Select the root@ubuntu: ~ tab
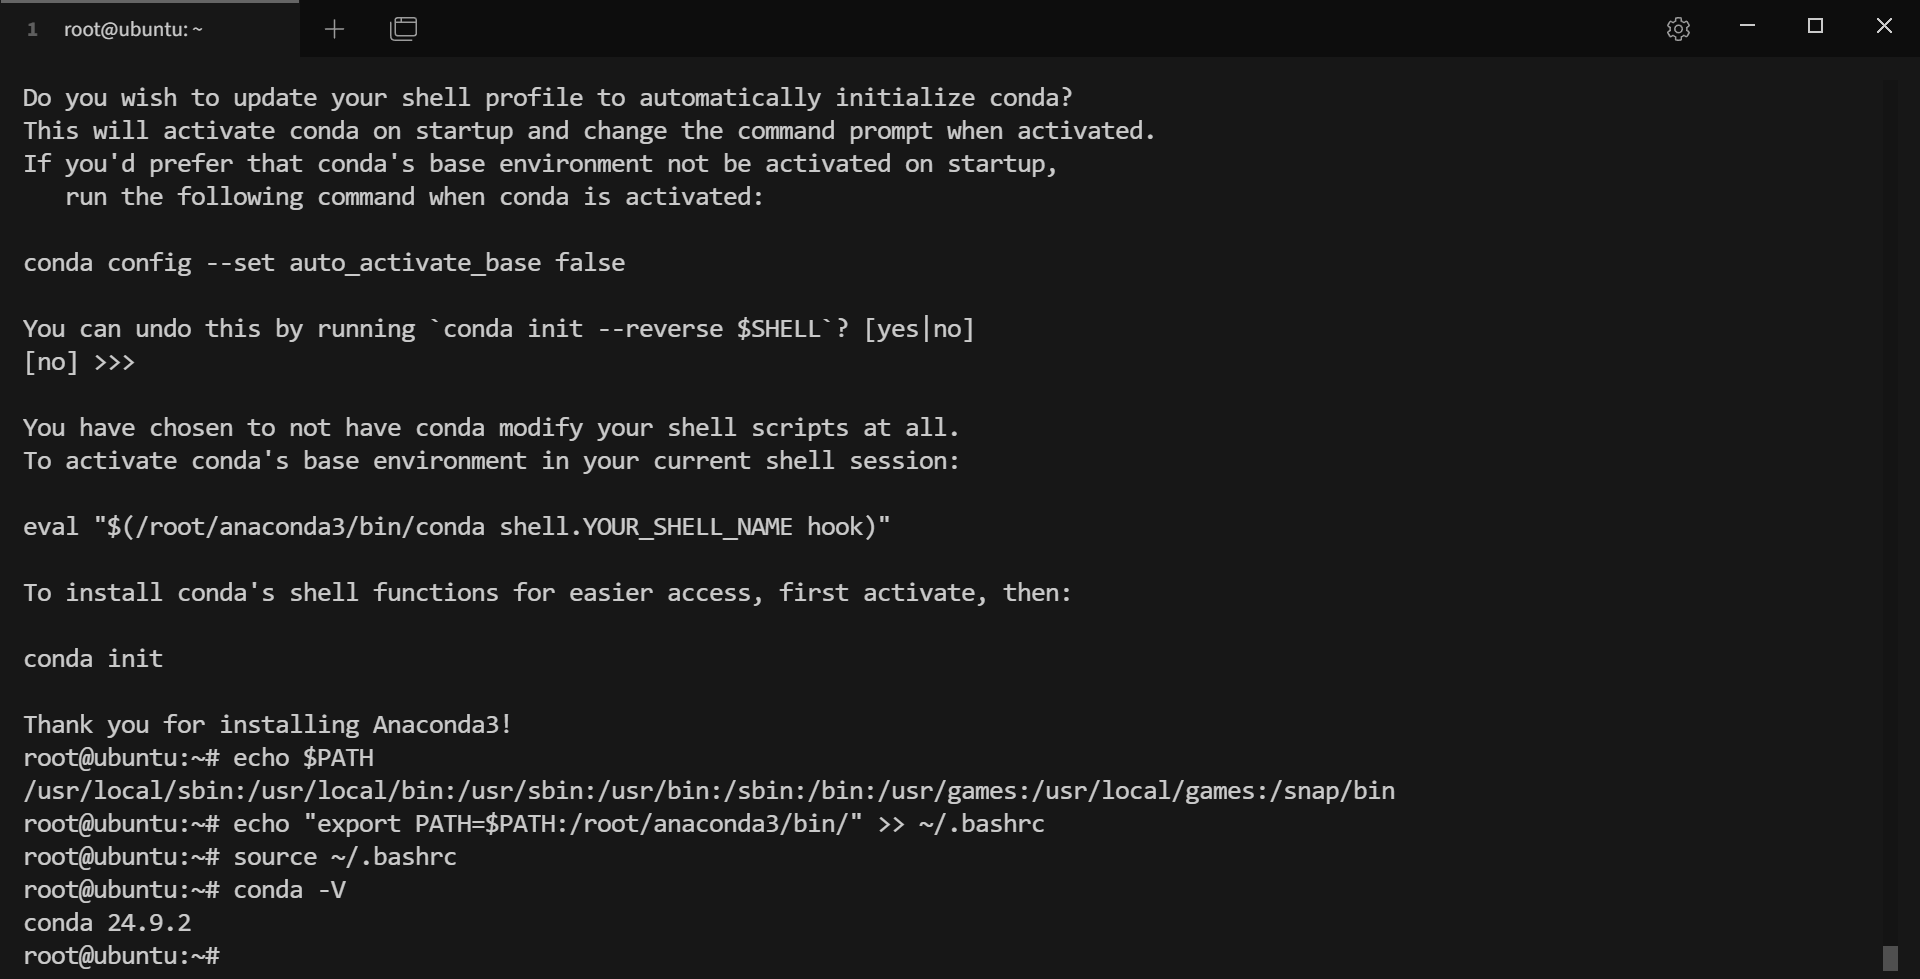 [150, 29]
